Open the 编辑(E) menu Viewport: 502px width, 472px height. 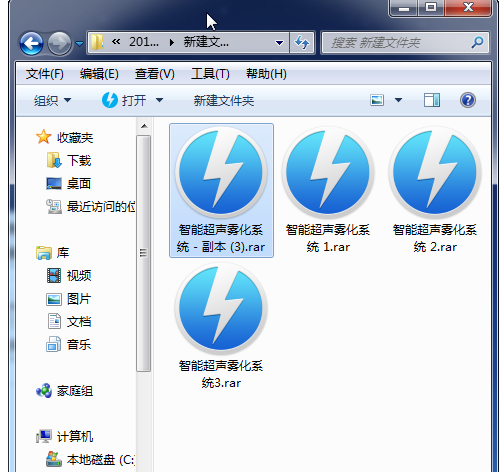pos(99,74)
